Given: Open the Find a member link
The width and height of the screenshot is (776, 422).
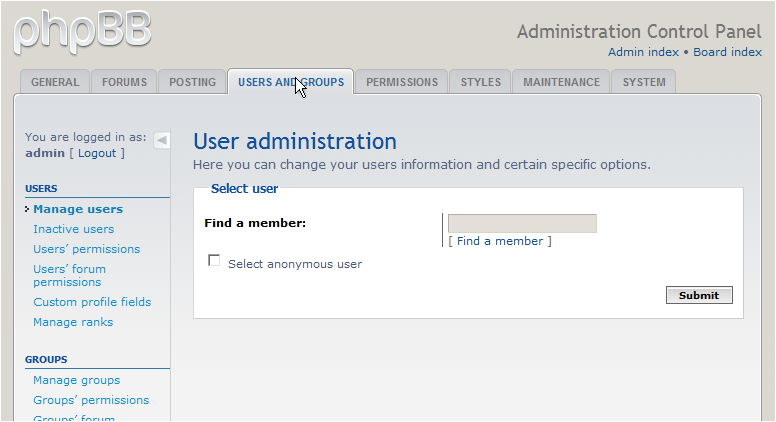Looking at the screenshot, I should pos(500,241).
